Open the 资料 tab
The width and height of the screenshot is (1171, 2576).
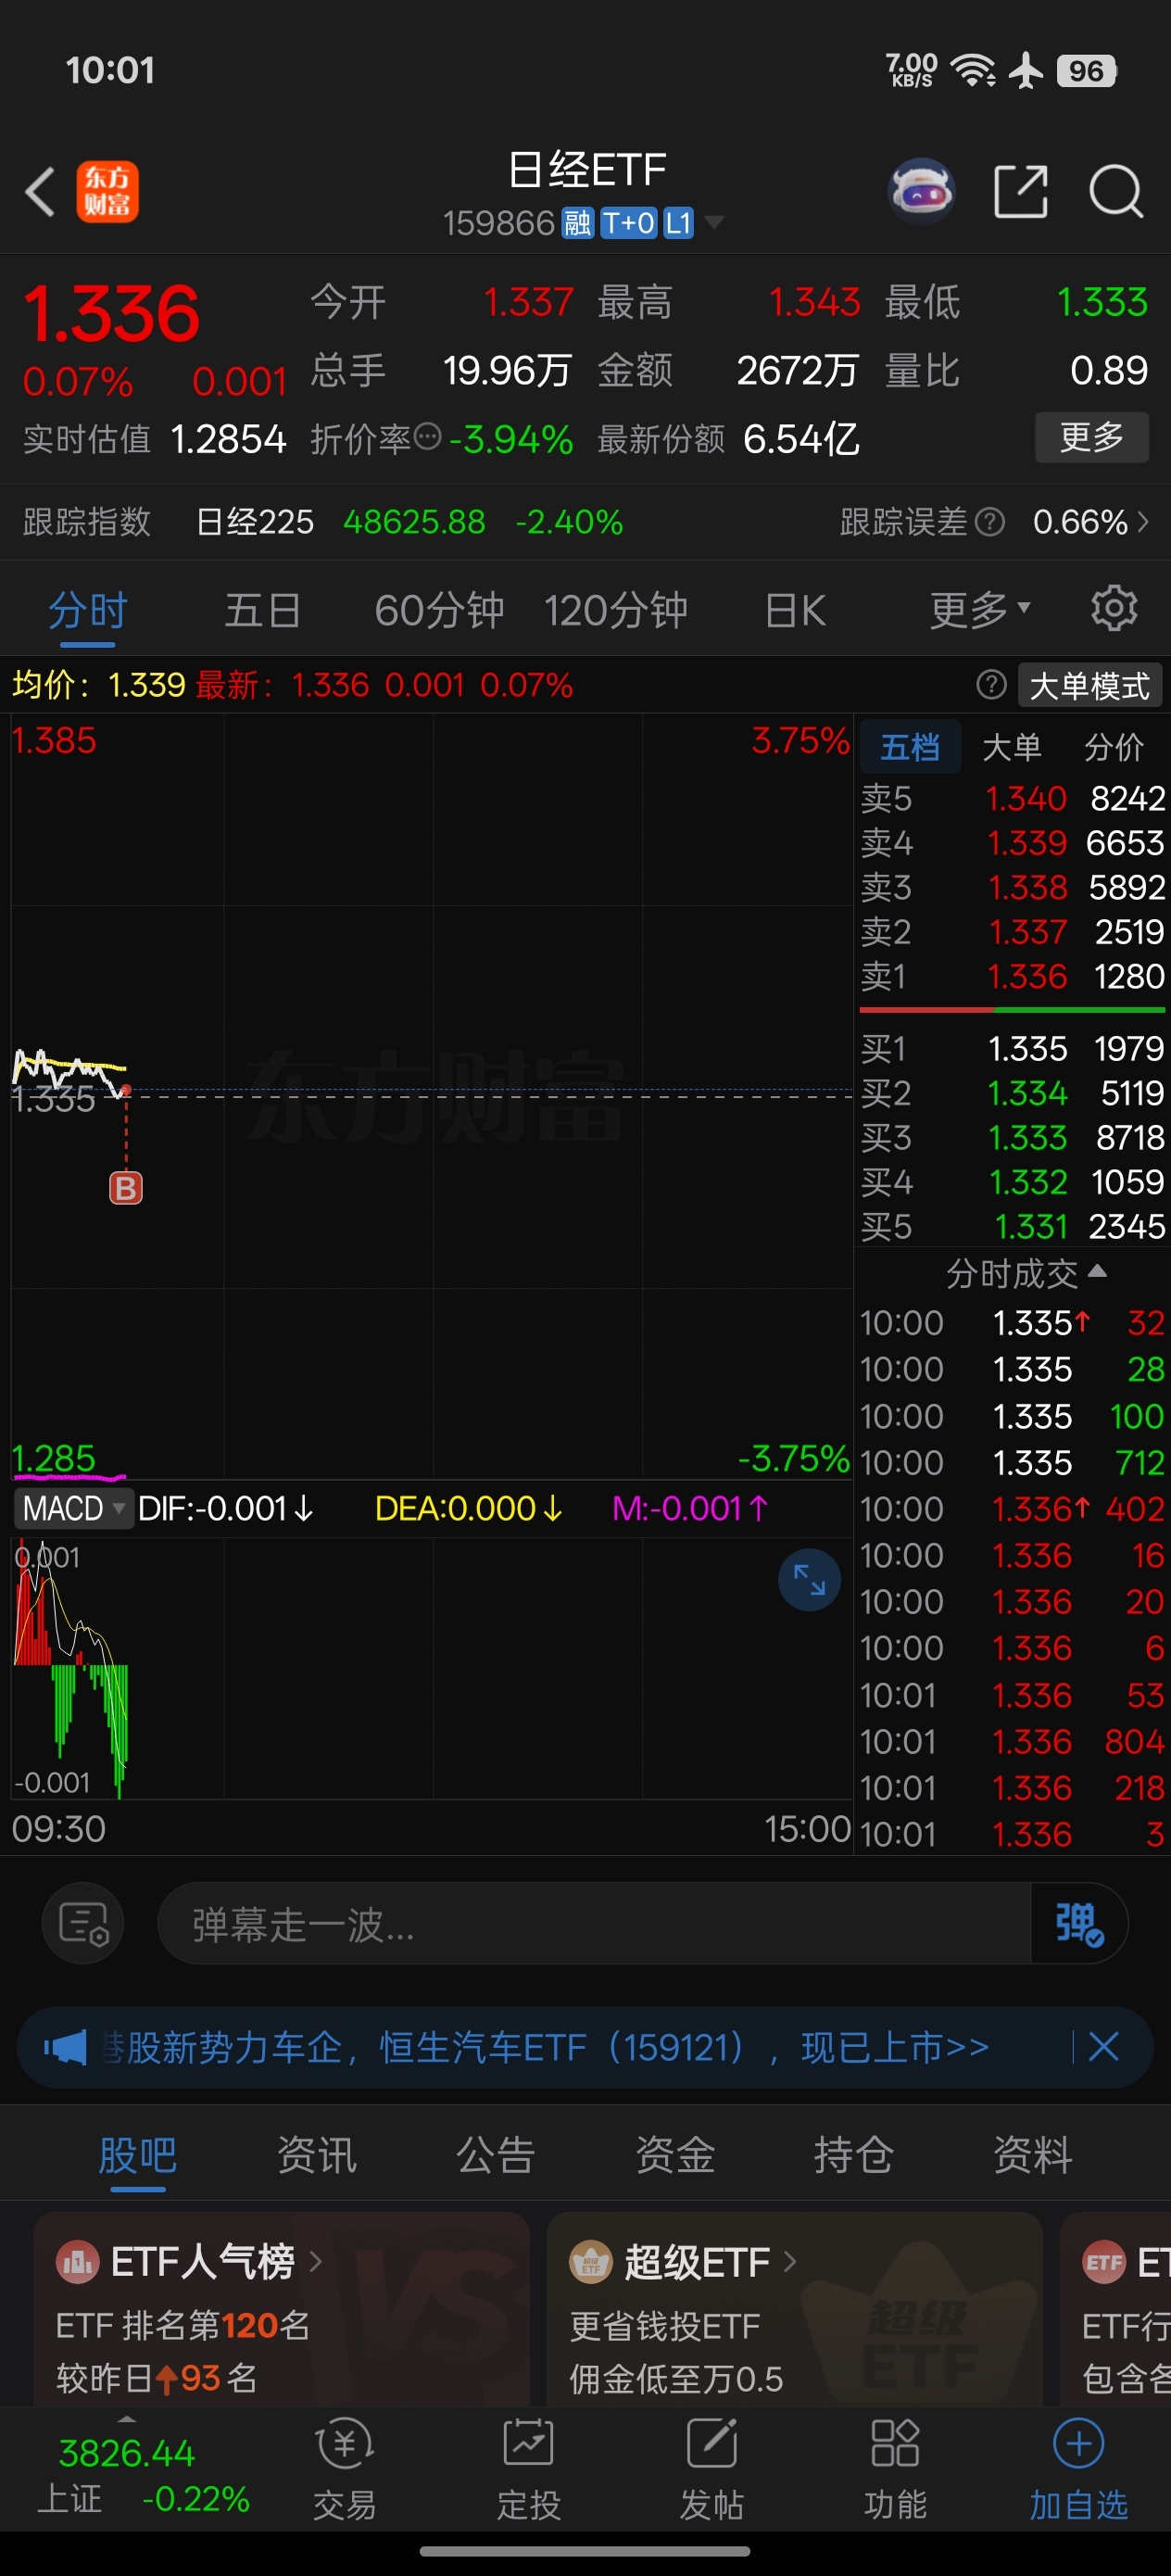pyautogui.click(x=1033, y=2155)
